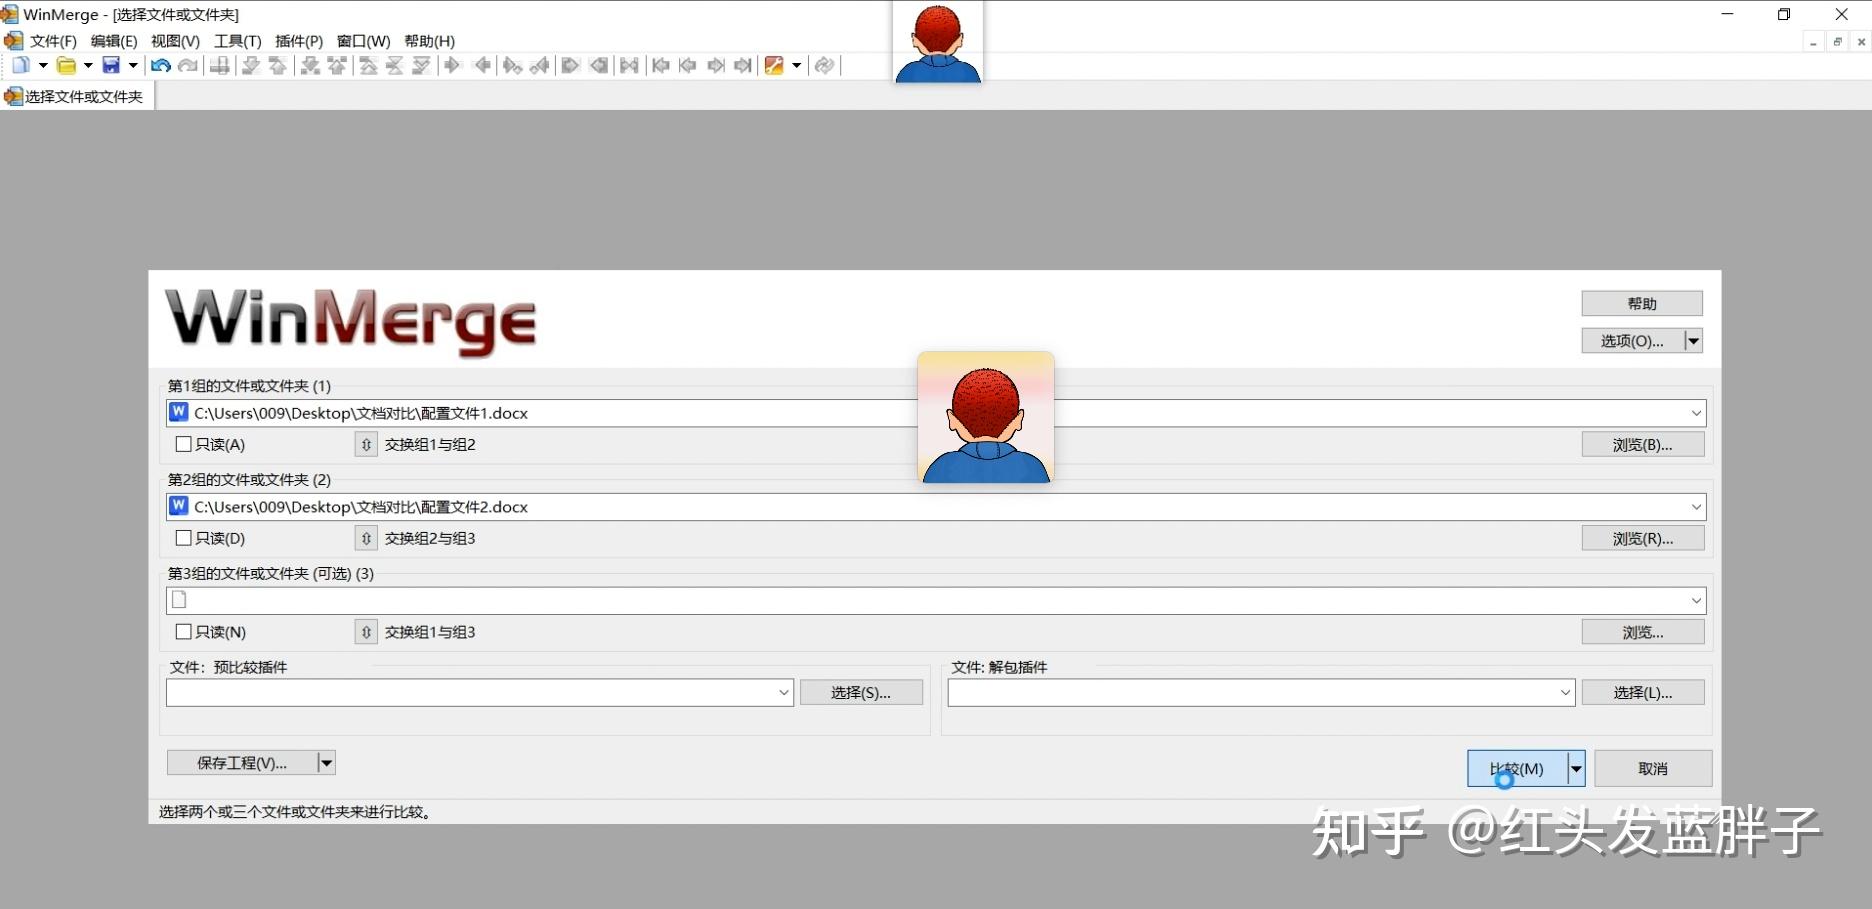
Task: Click the 保存工程(V)... button
Action: (x=242, y=763)
